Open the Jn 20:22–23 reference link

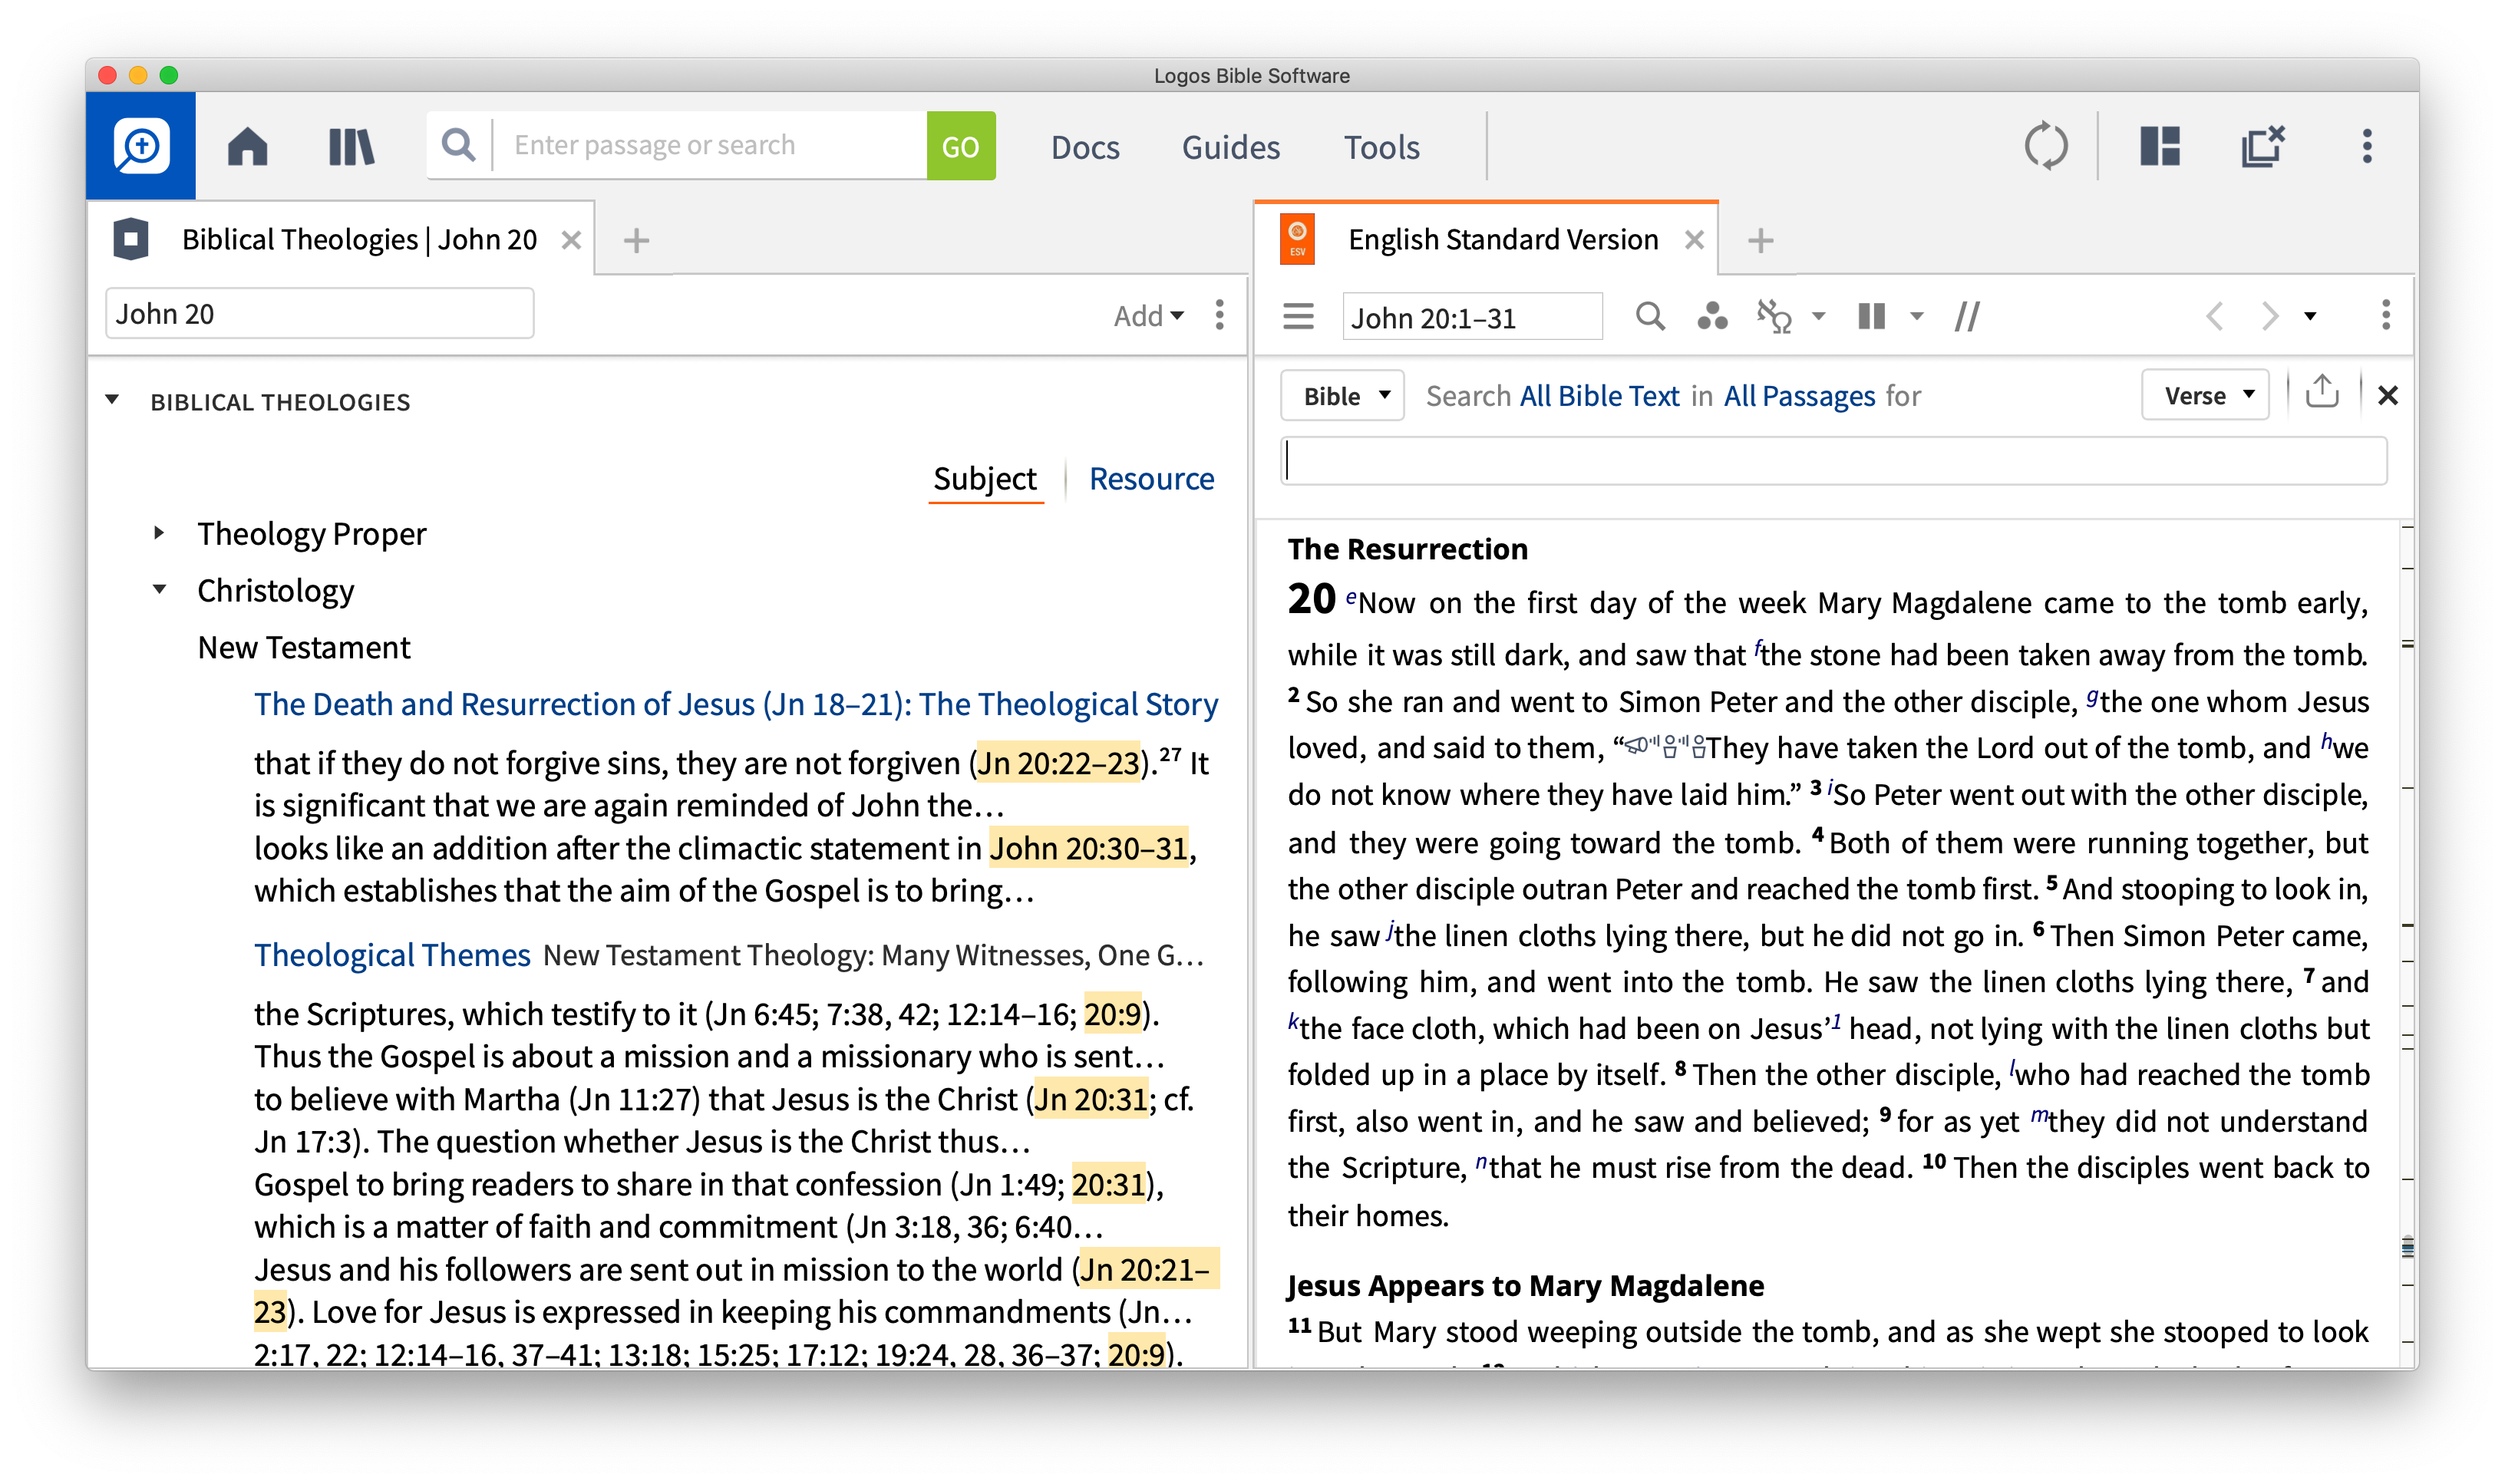(x=1058, y=763)
